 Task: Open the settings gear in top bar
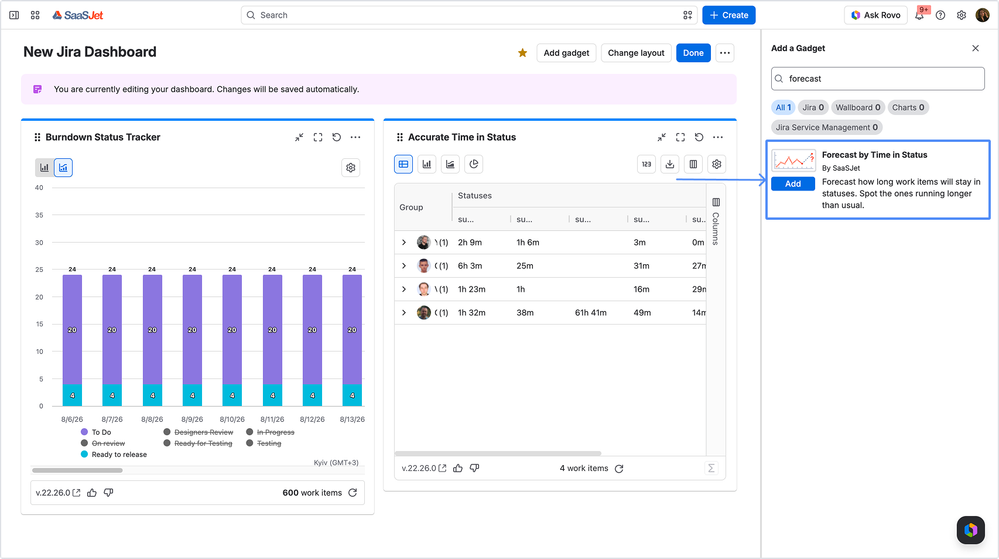pyautogui.click(x=961, y=15)
